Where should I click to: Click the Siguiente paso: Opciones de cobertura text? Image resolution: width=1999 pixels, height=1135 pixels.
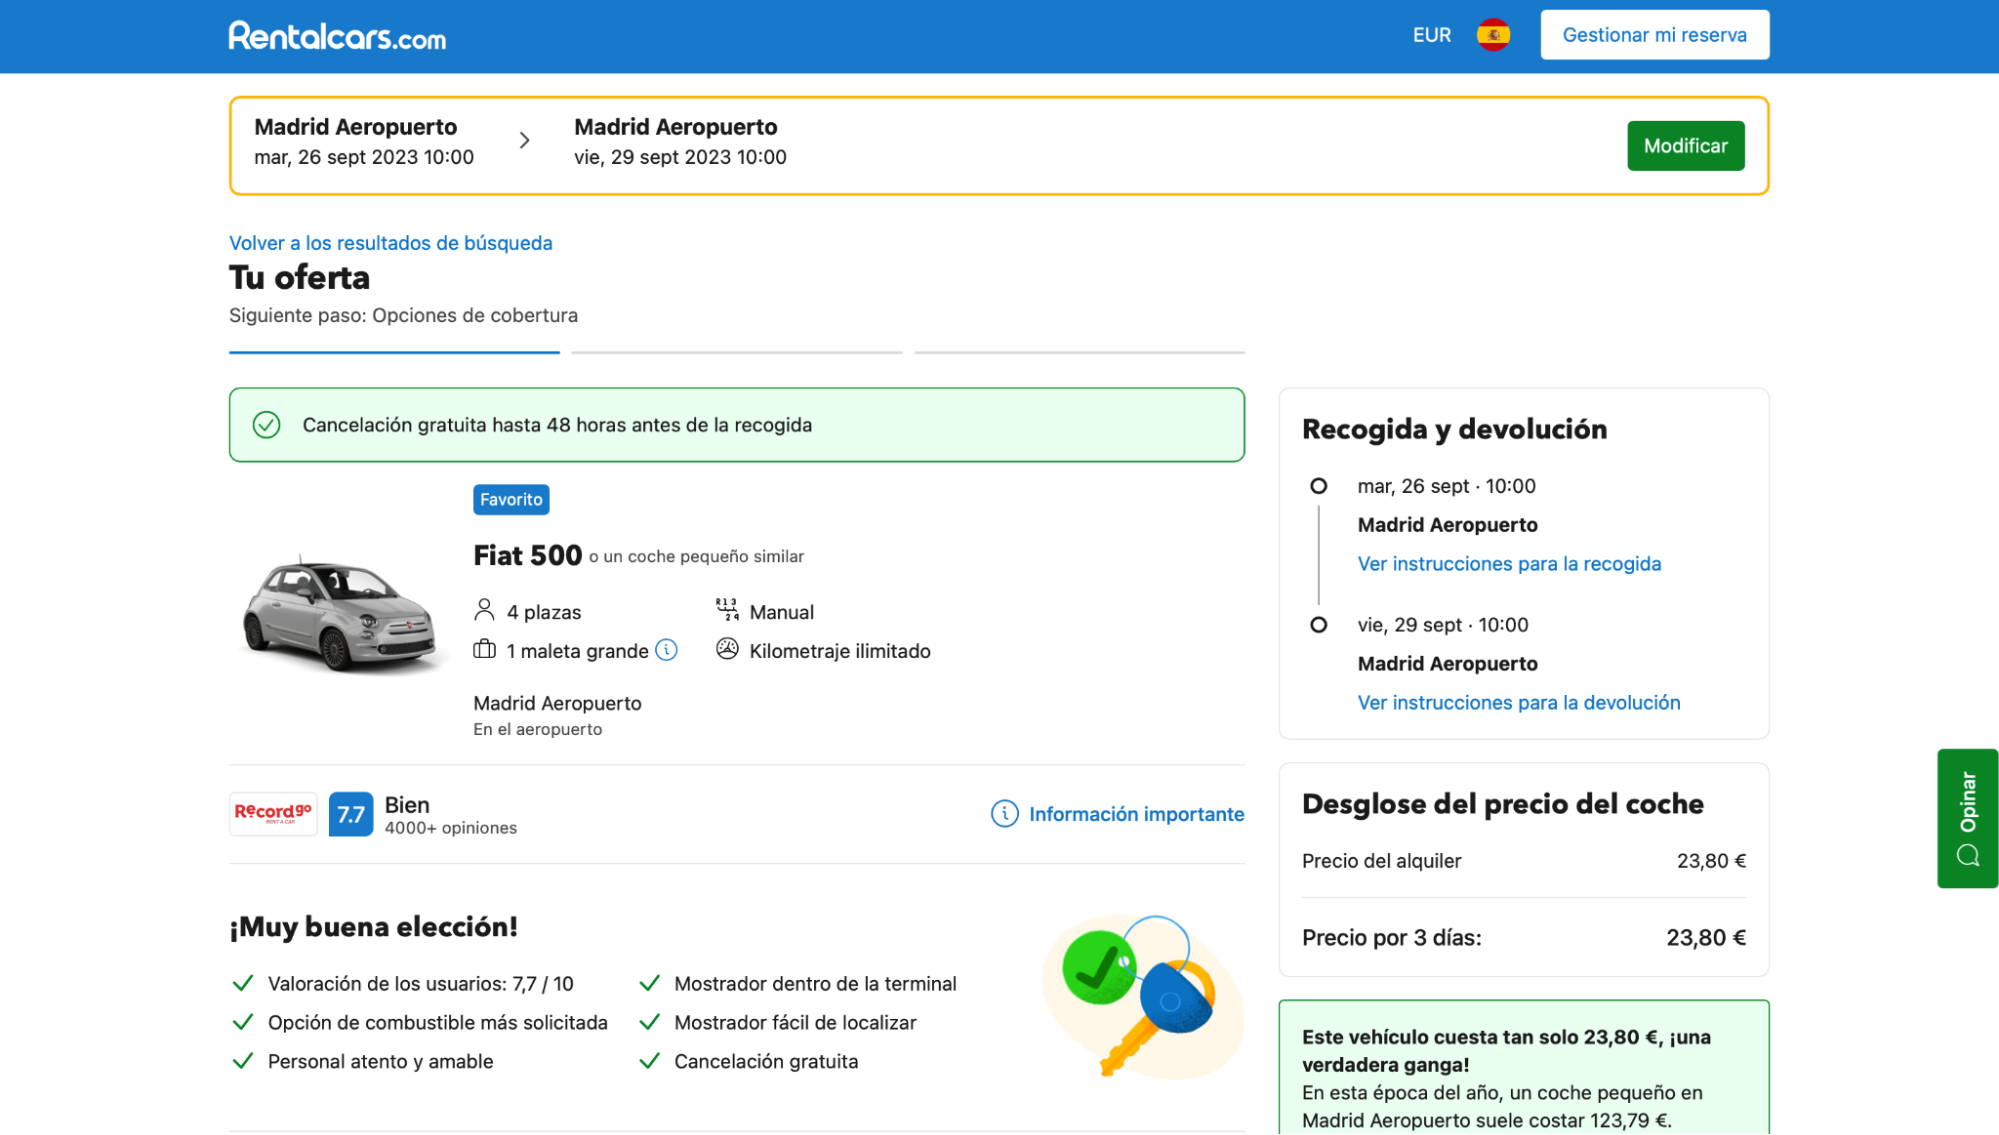[403, 315]
